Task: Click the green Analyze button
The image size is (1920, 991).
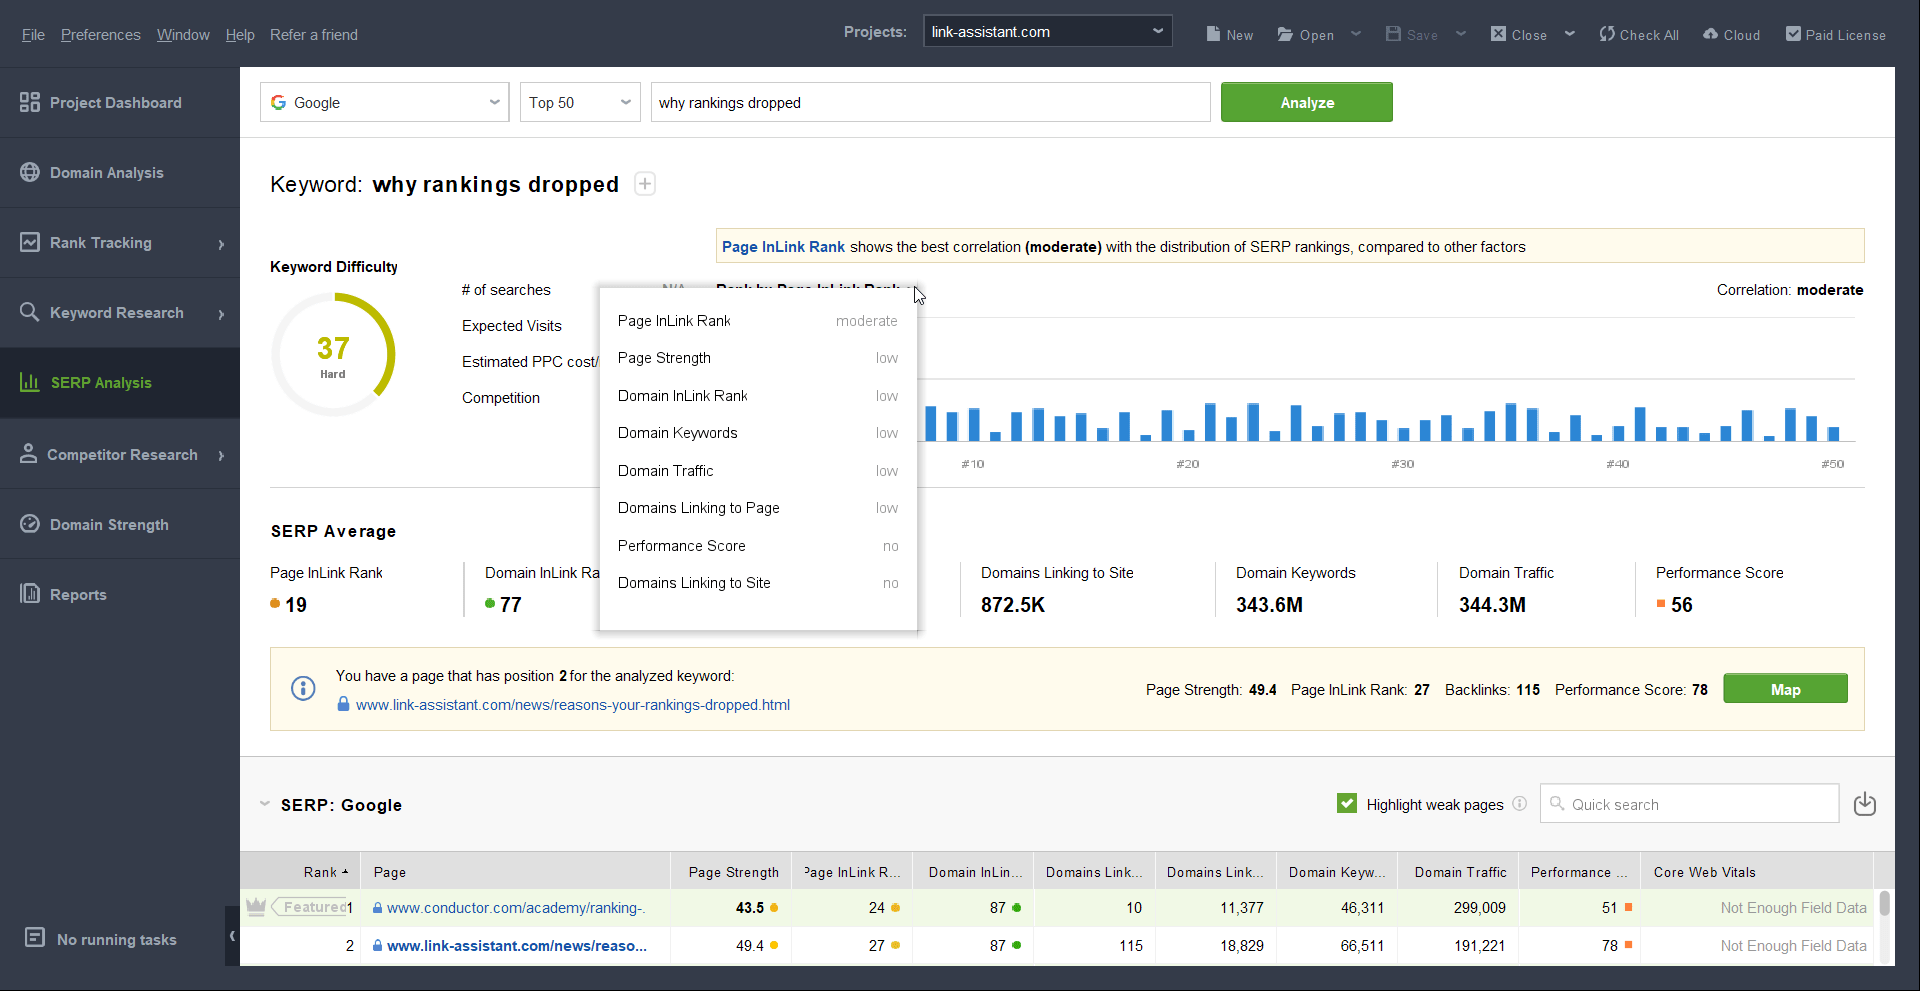Action: pyautogui.click(x=1307, y=102)
